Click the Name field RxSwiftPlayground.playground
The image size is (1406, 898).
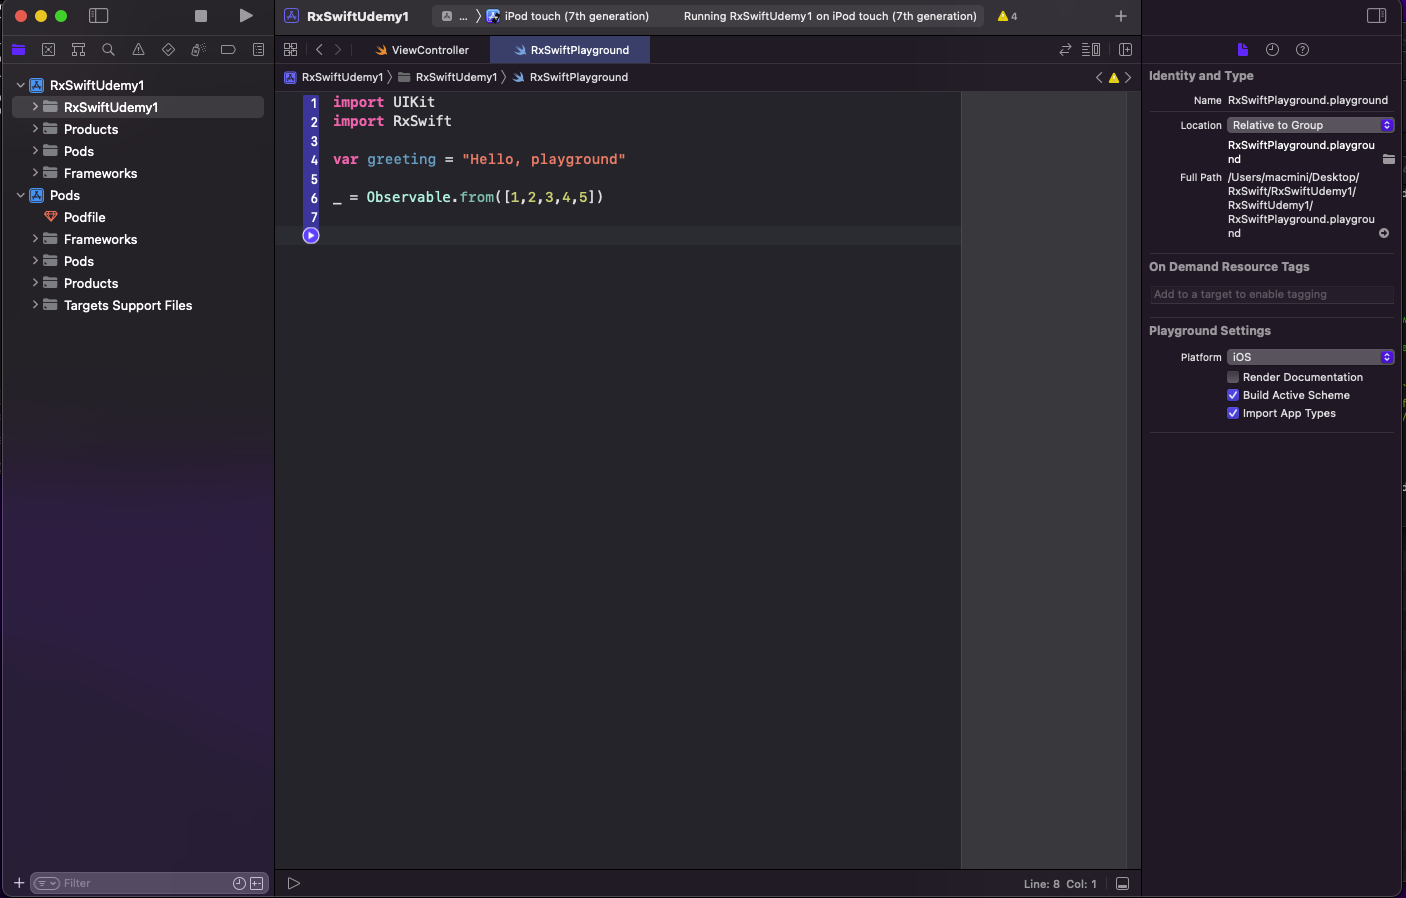pos(1308,100)
